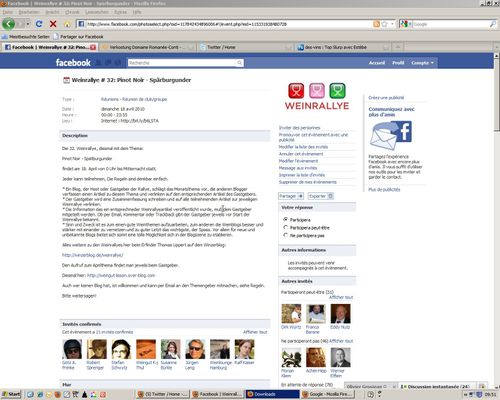
Task: Click the calendar icon beside the event title
Action: 66,80
